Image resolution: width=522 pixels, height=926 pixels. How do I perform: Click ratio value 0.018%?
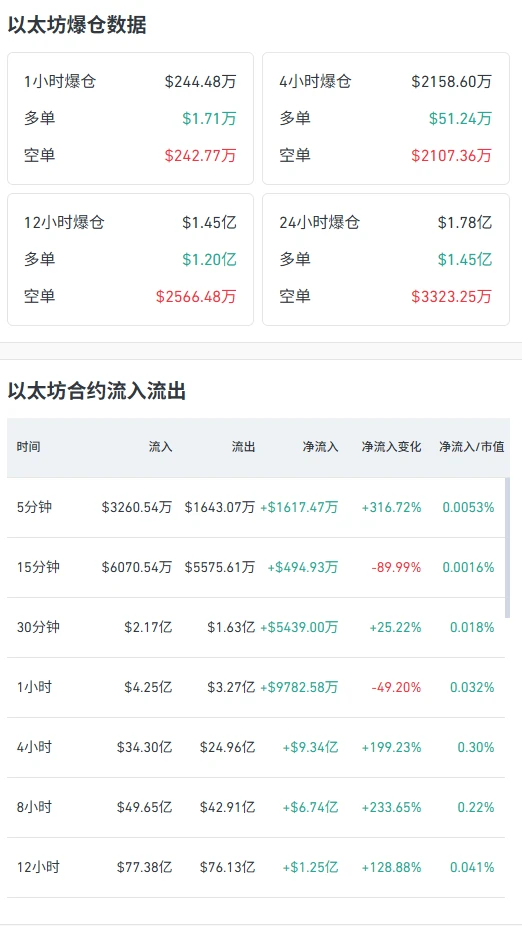pyautogui.click(x=472, y=627)
